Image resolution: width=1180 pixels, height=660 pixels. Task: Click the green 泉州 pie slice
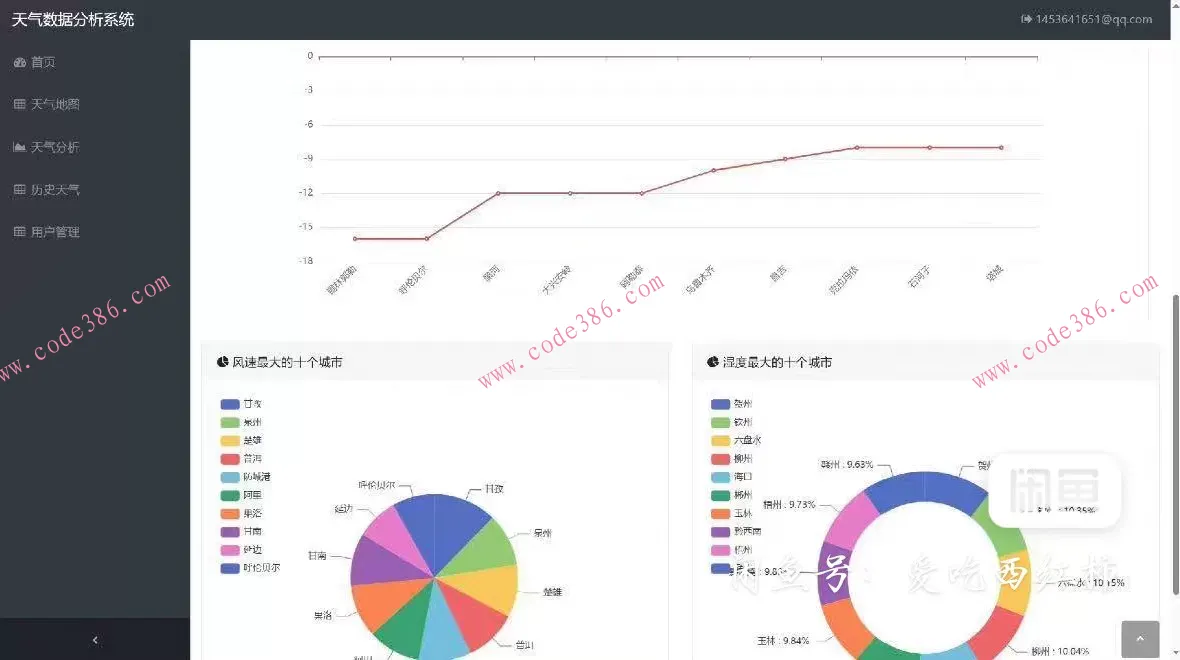[x=483, y=547]
